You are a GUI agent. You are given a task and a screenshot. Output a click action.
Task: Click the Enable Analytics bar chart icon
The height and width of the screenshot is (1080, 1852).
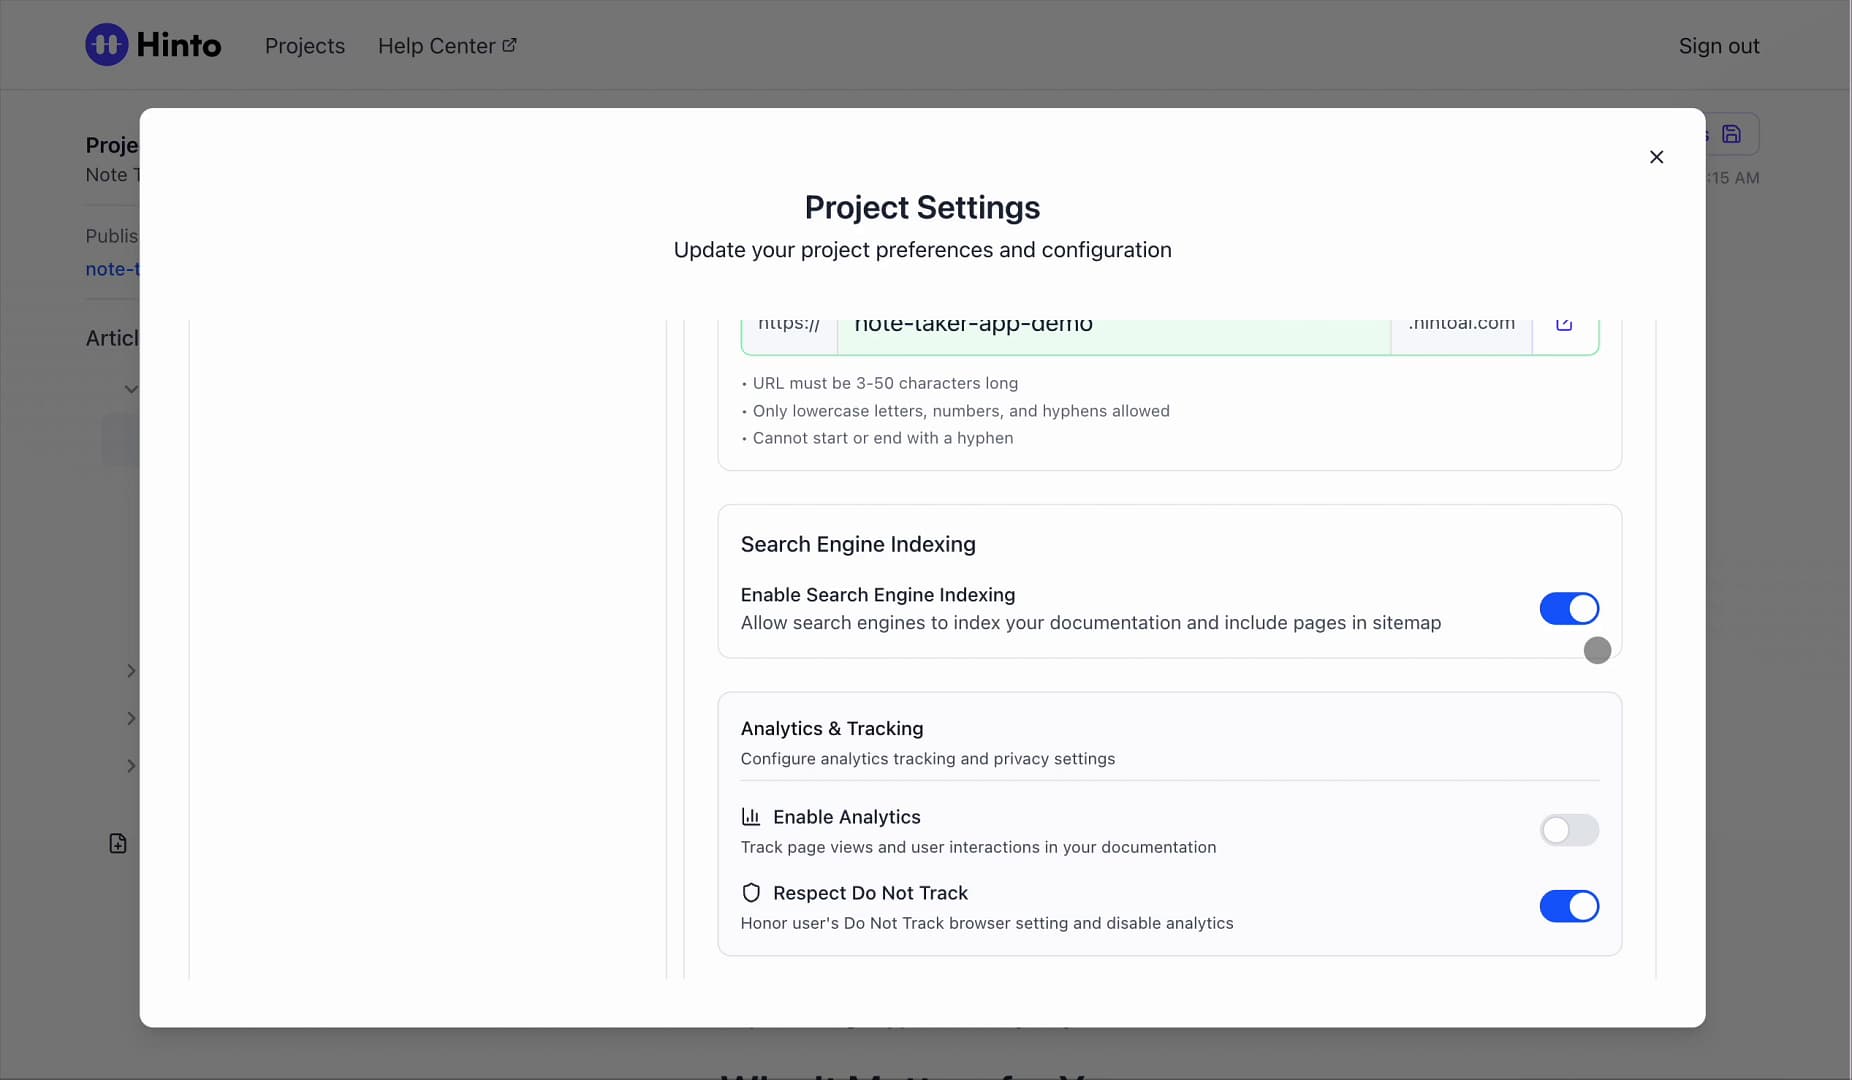[751, 817]
